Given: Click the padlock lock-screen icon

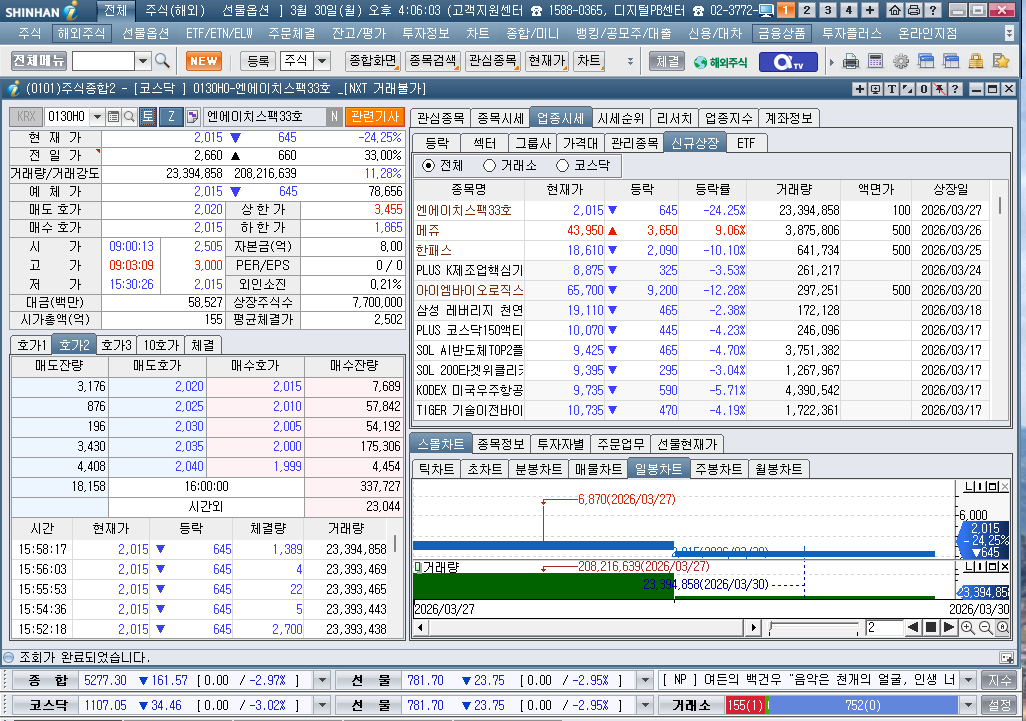Looking at the screenshot, I should [x=976, y=62].
